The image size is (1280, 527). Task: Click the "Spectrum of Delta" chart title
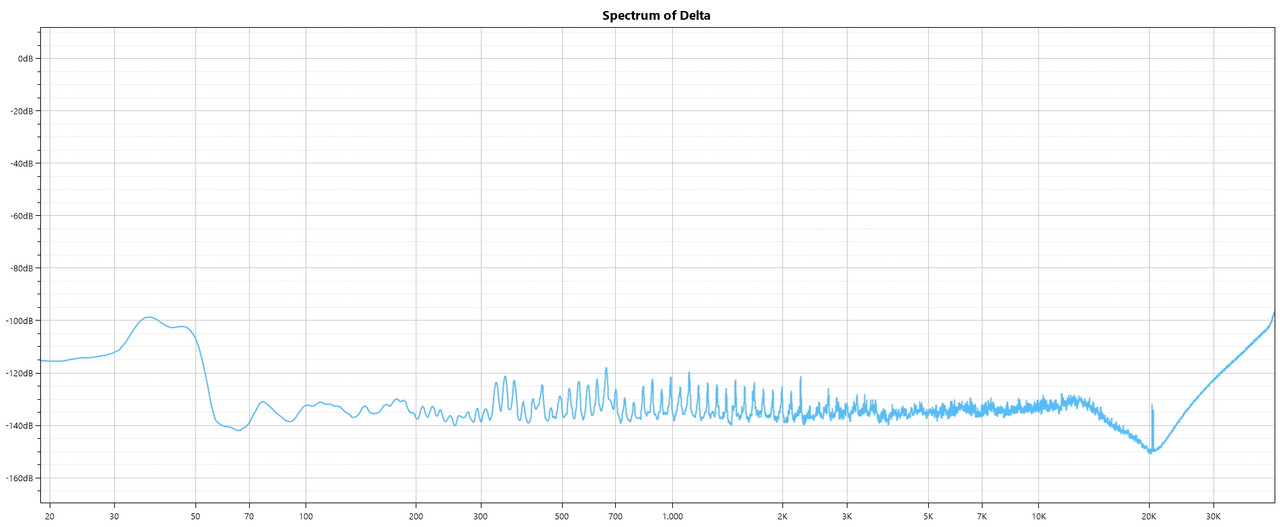pyautogui.click(x=656, y=15)
